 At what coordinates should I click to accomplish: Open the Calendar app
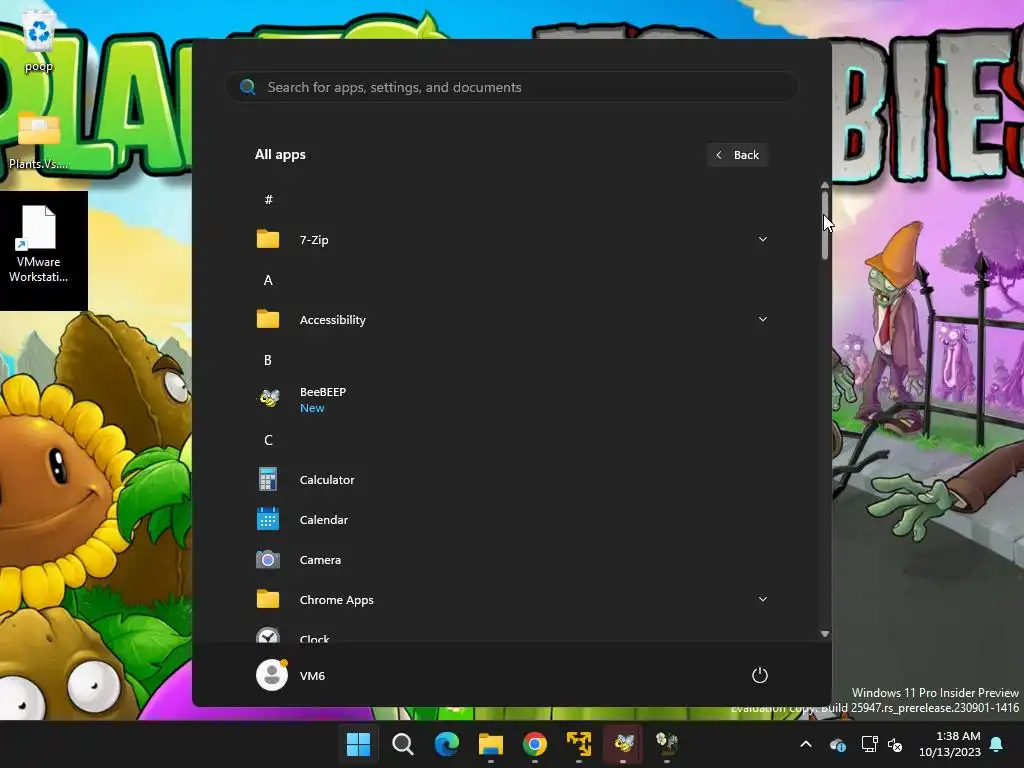(511, 520)
